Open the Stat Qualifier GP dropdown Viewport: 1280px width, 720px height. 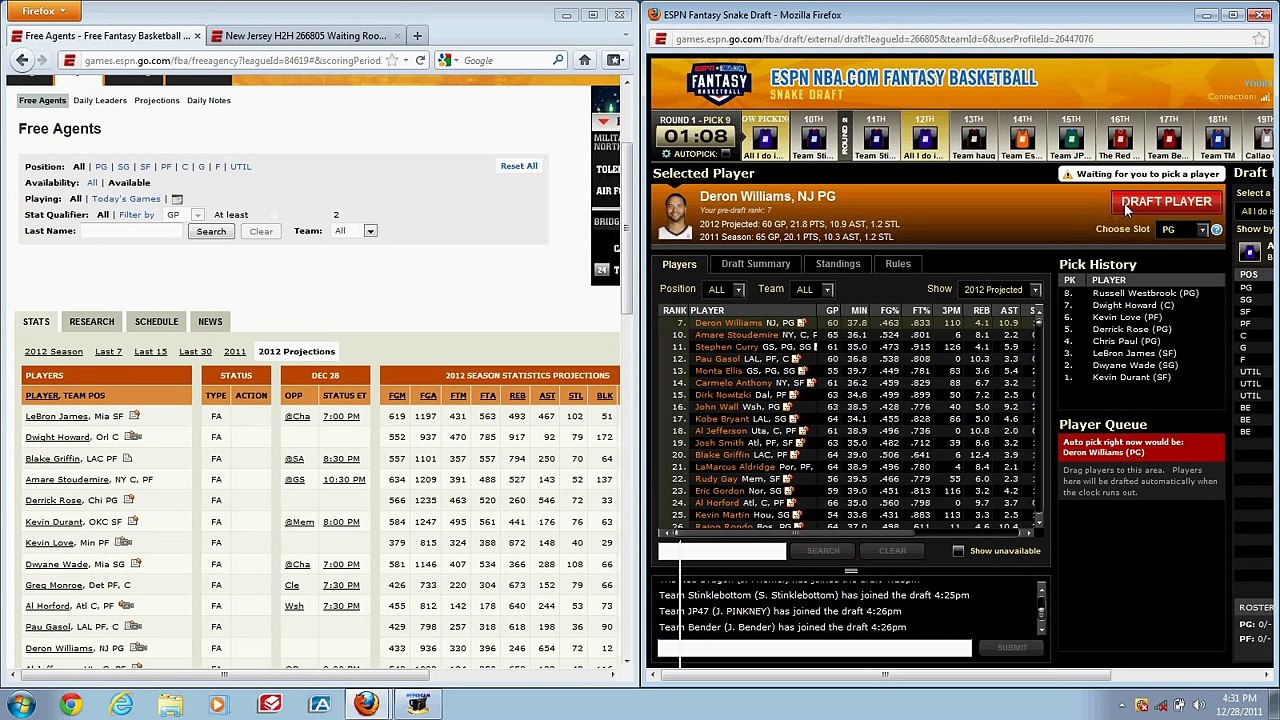pos(182,215)
